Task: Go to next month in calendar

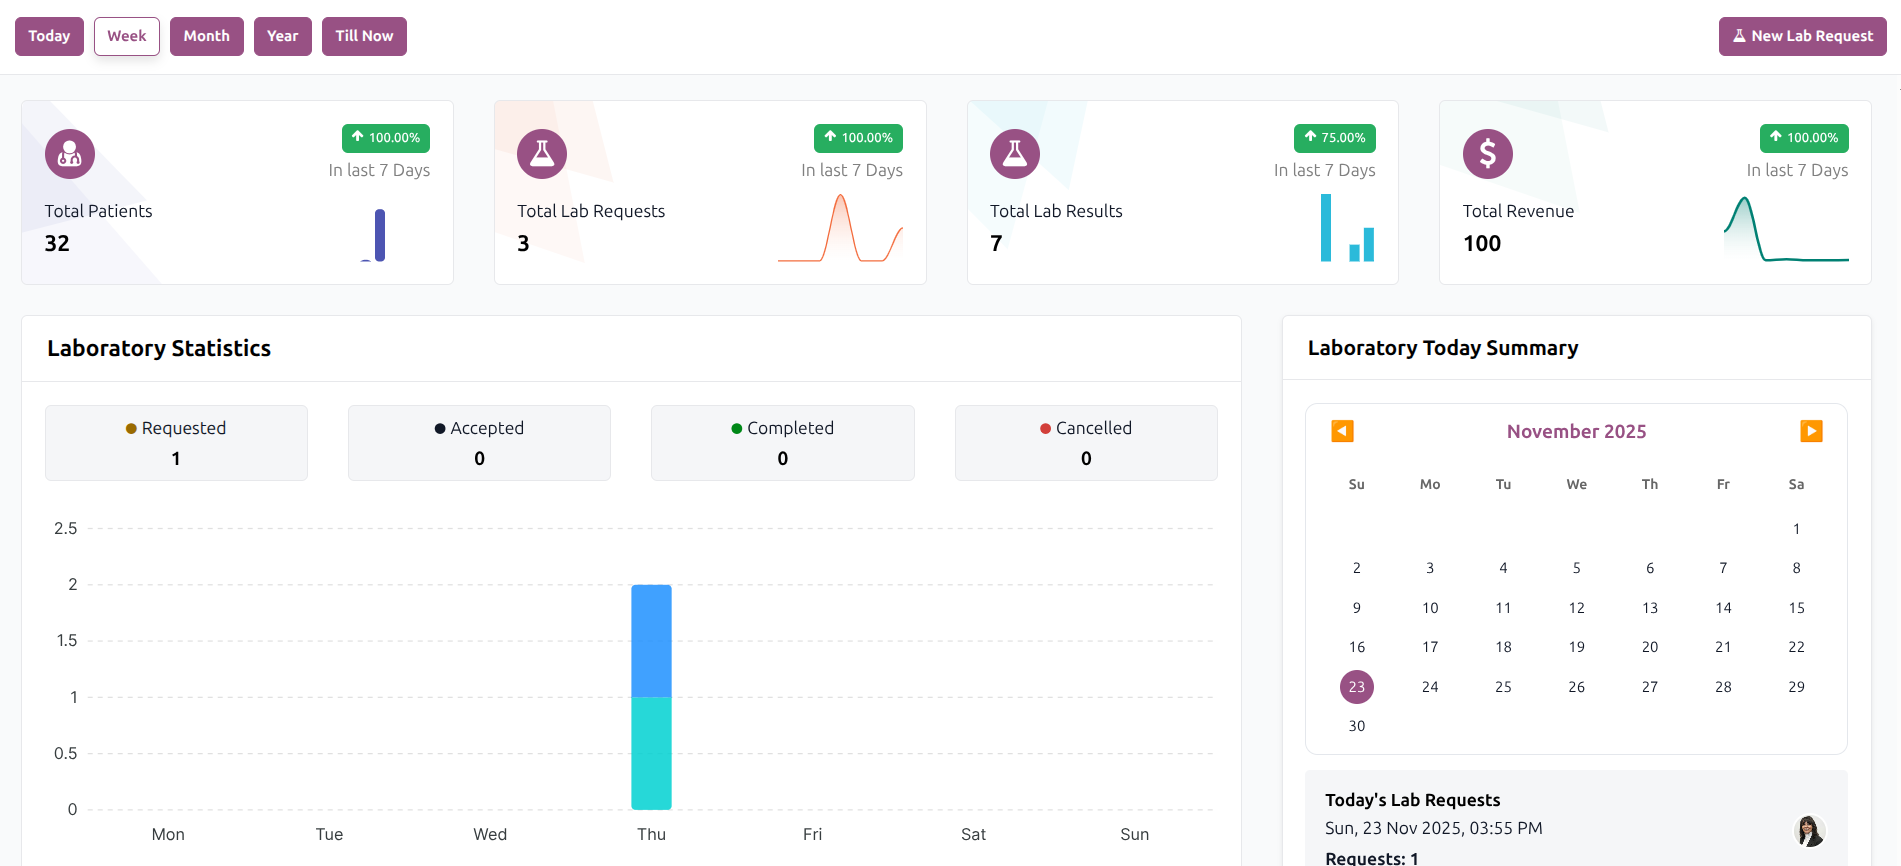Action: (1811, 431)
